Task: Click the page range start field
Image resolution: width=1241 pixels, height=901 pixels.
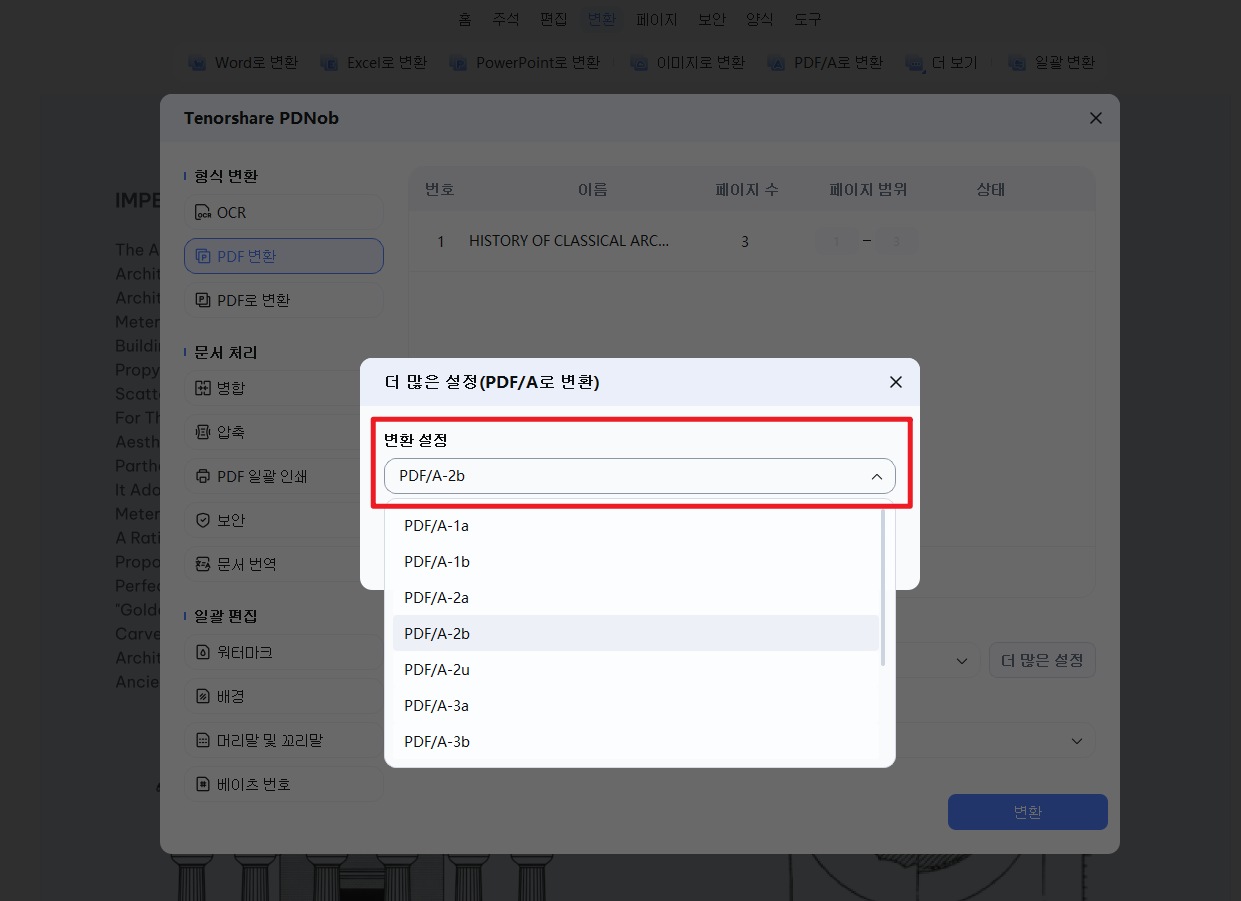Action: pyautogui.click(x=838, y=241)
